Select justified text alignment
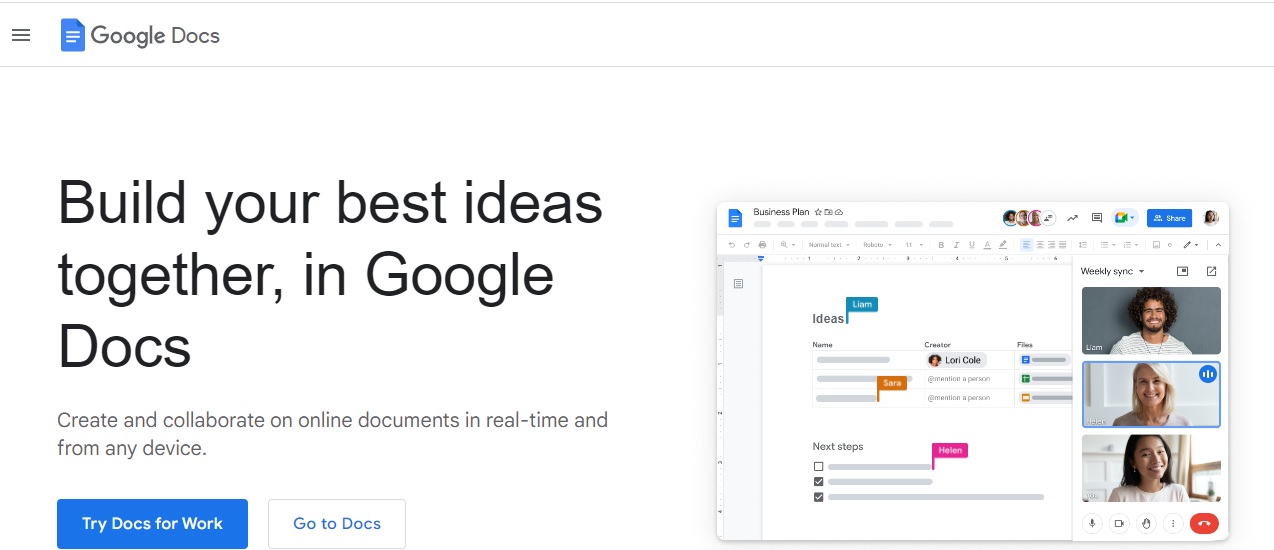 pos(1063,245)
